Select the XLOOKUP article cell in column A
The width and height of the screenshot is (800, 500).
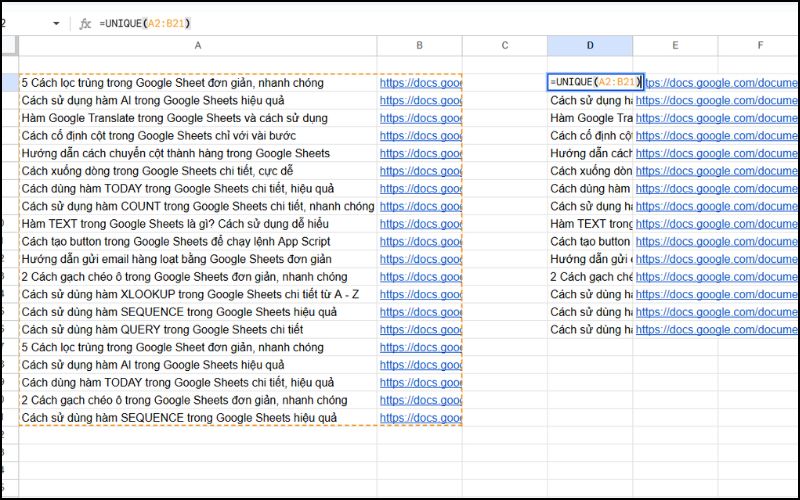pos(190,294)
